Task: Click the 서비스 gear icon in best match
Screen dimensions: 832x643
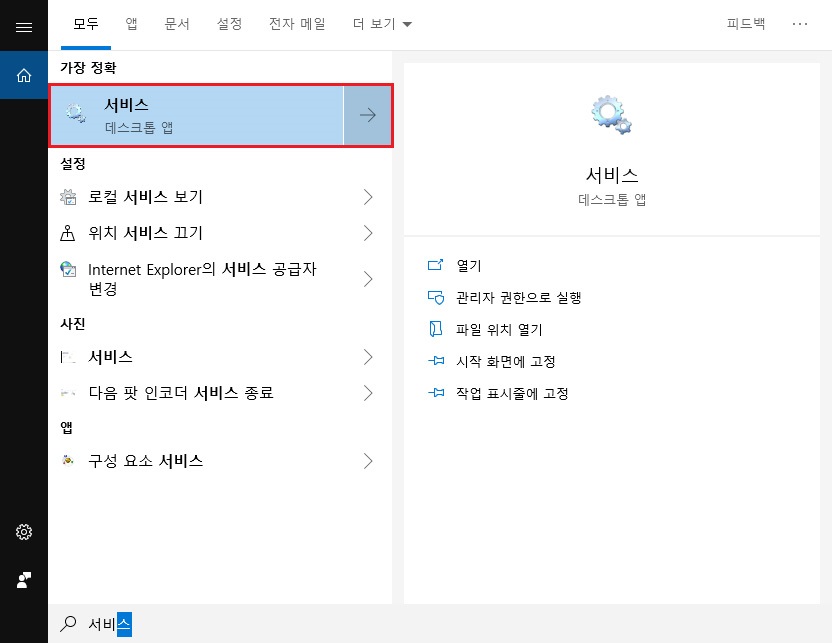Action: [x=76, y=114]
